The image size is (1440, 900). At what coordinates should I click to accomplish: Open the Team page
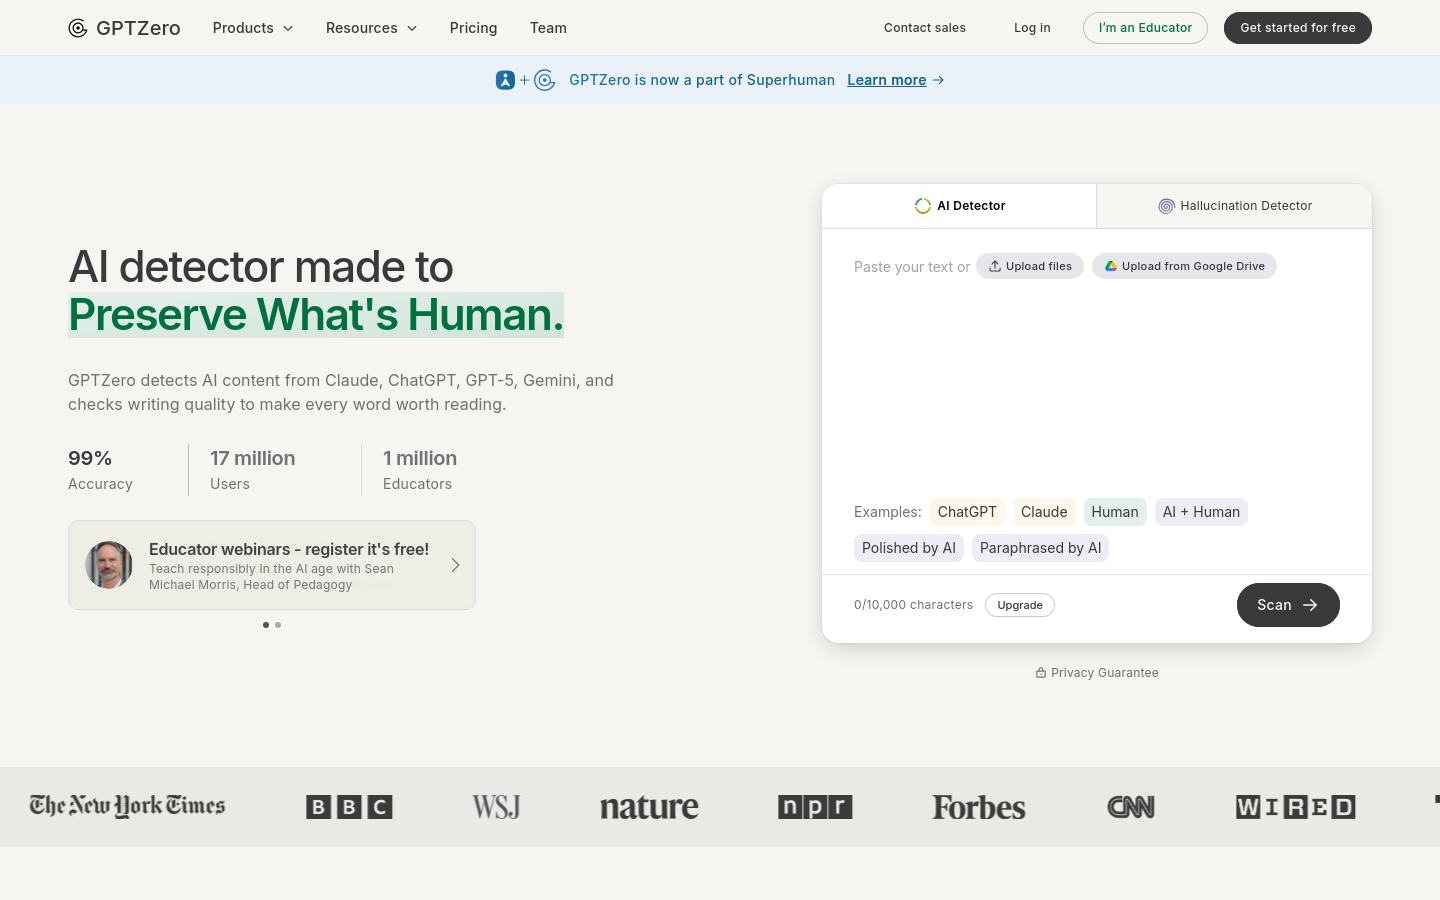point(548,28)
